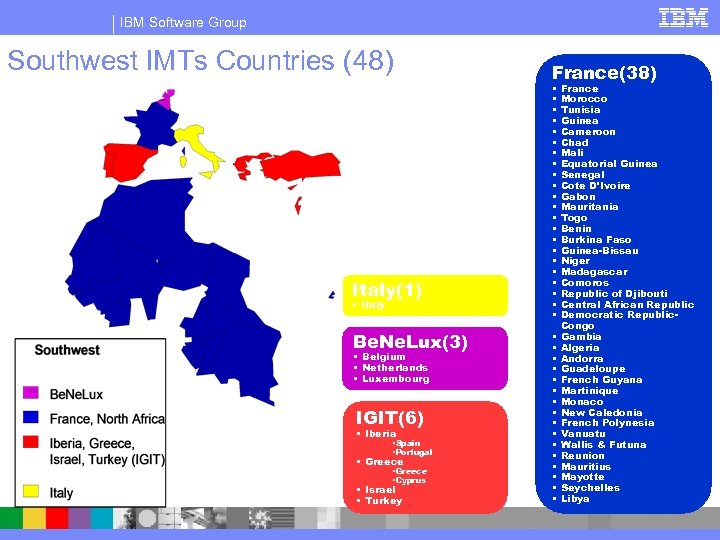Click the 'IGIT(6)' box heading

pos(389,417)
